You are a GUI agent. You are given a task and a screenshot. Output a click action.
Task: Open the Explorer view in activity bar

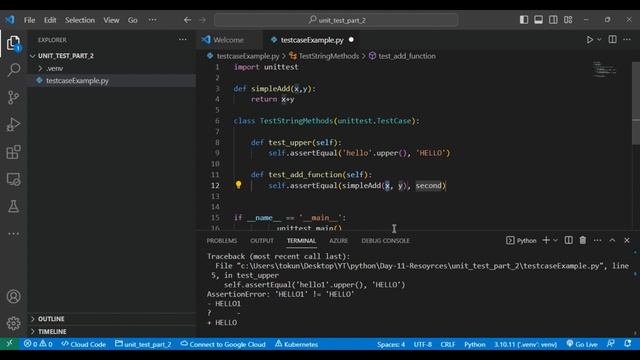click(x=13, y=43)
